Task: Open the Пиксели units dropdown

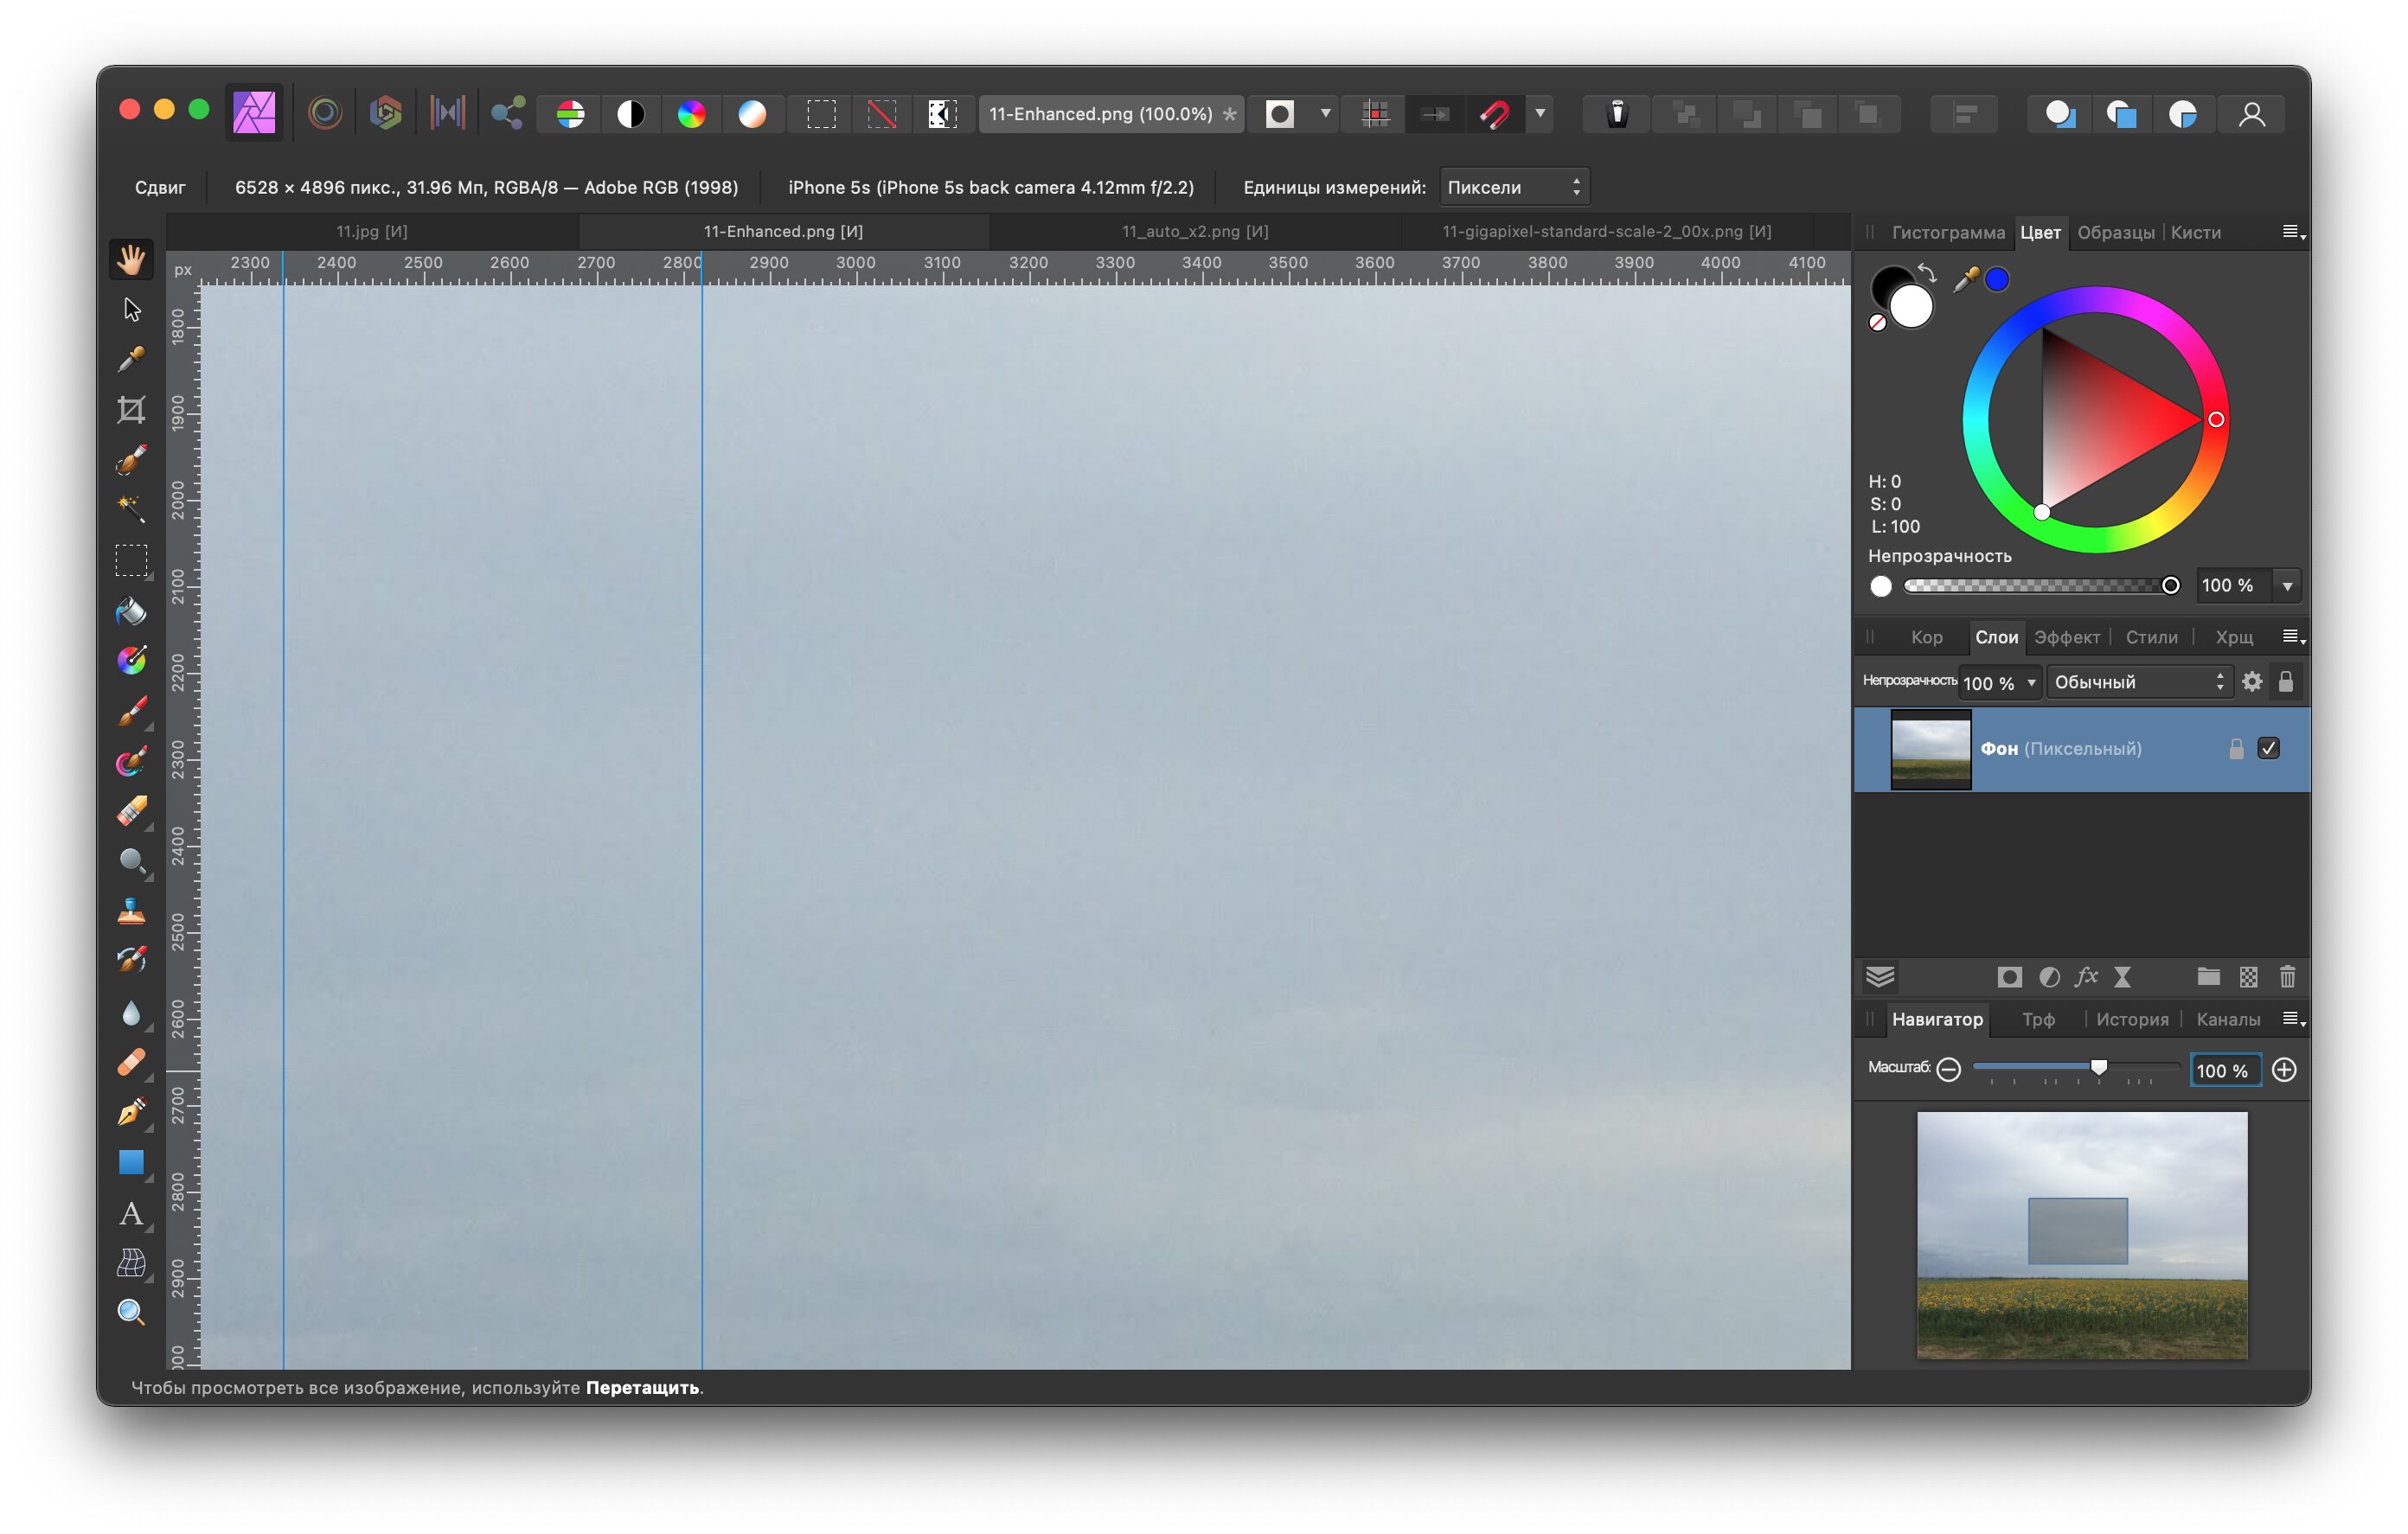Action: tap(1514, 187)
